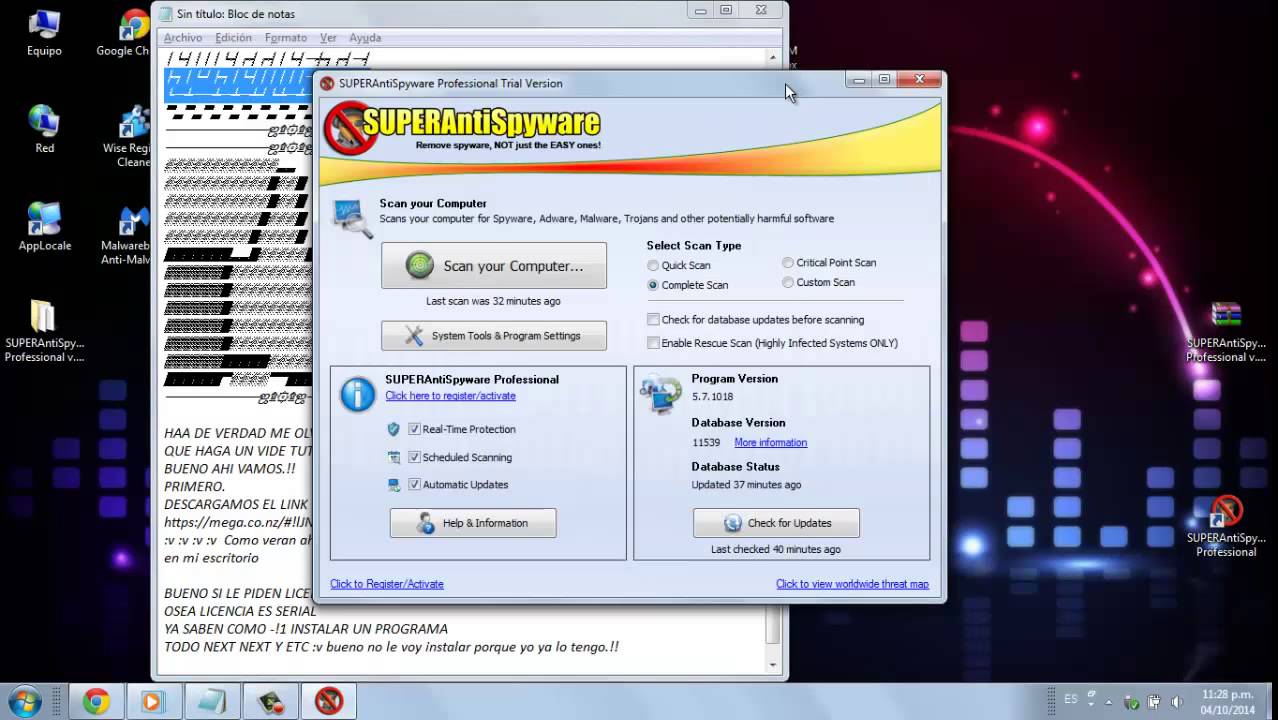This screenshot has width=1278, height=720.
Task: Open Equipo desktop icon
Action: [44, 33]
